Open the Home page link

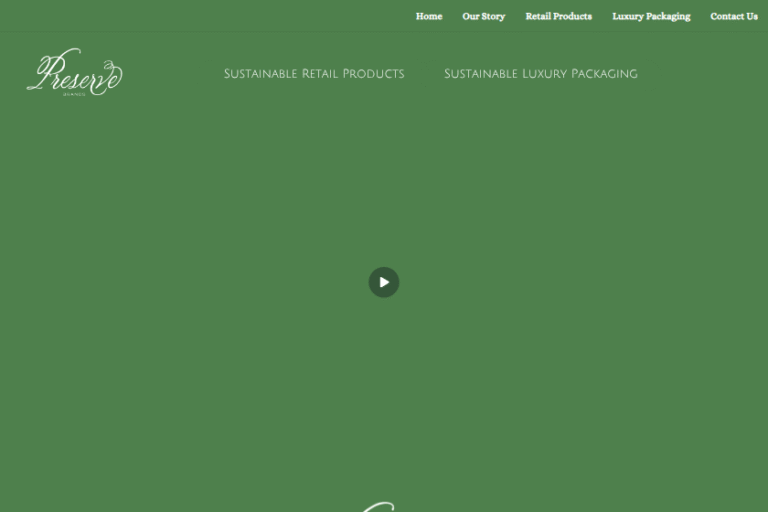[x=429, y=16]
